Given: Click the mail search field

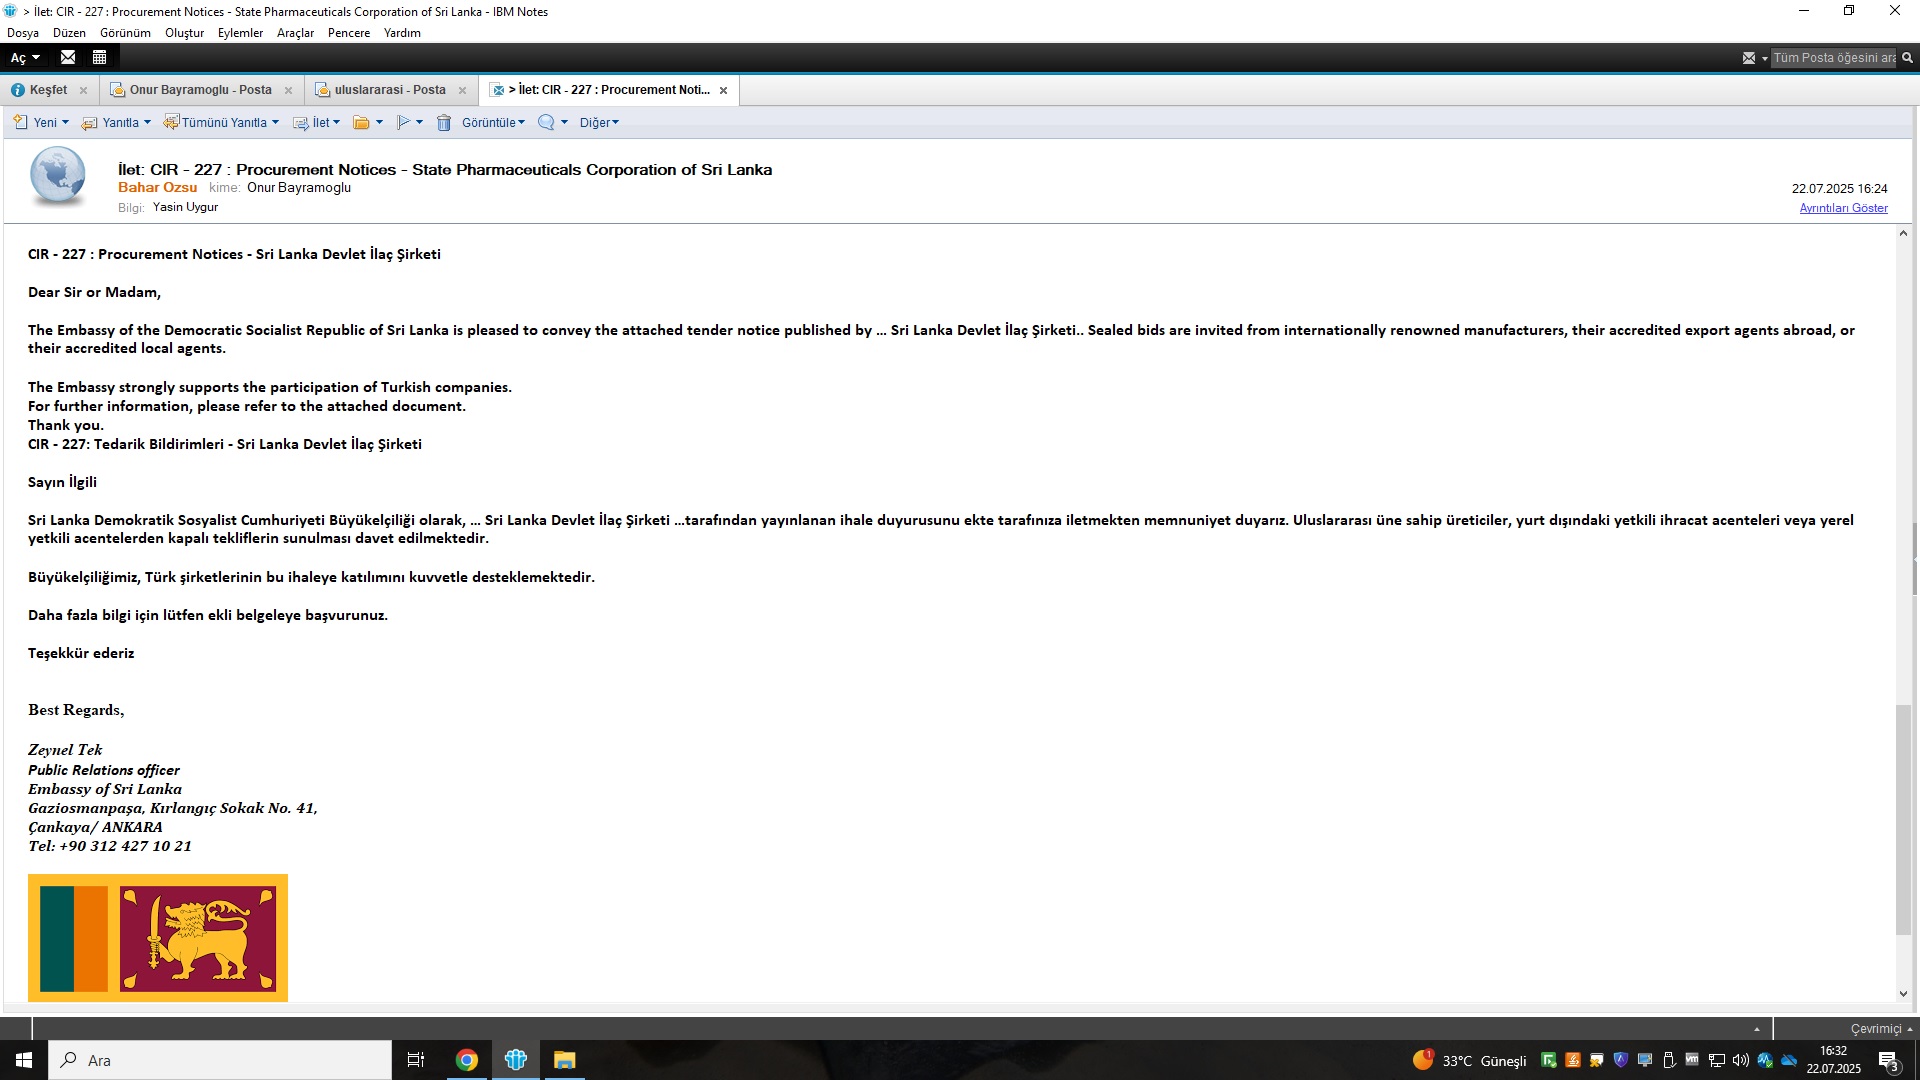Looking at the screenshot, I should coord(1834,58).
